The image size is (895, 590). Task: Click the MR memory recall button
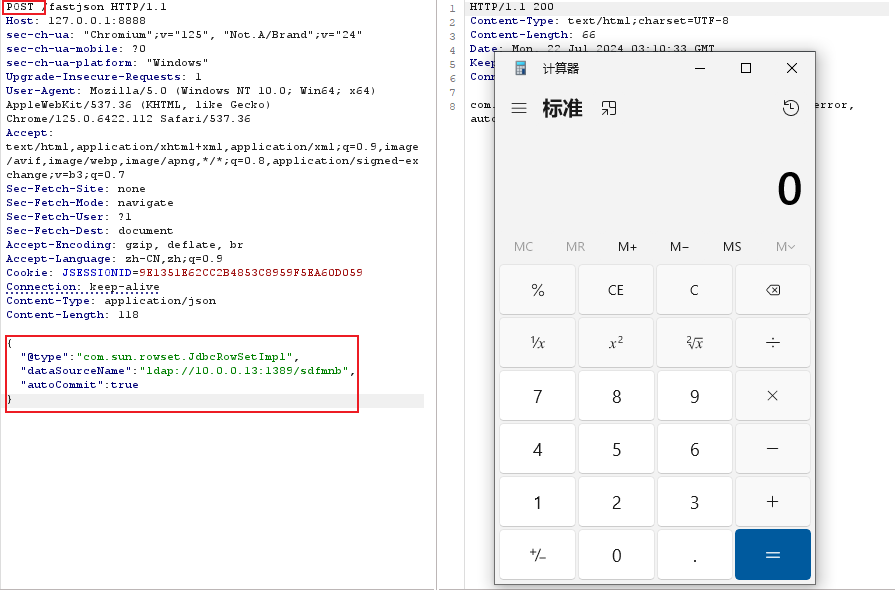(x=575, y=246)
